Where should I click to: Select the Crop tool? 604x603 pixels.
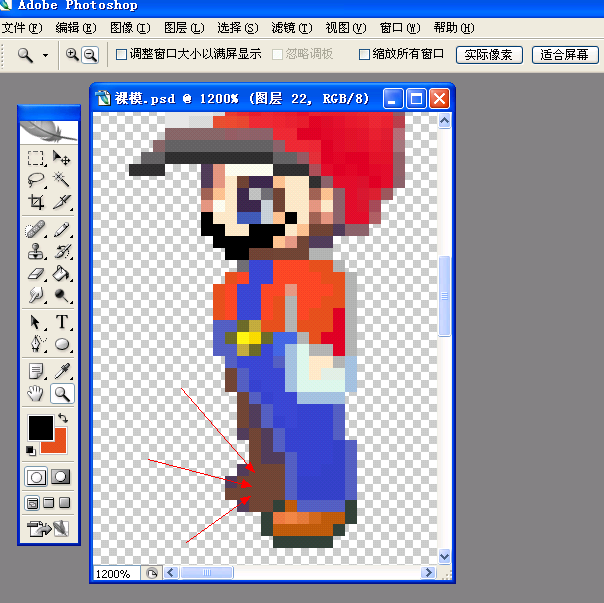pos(36,202)
